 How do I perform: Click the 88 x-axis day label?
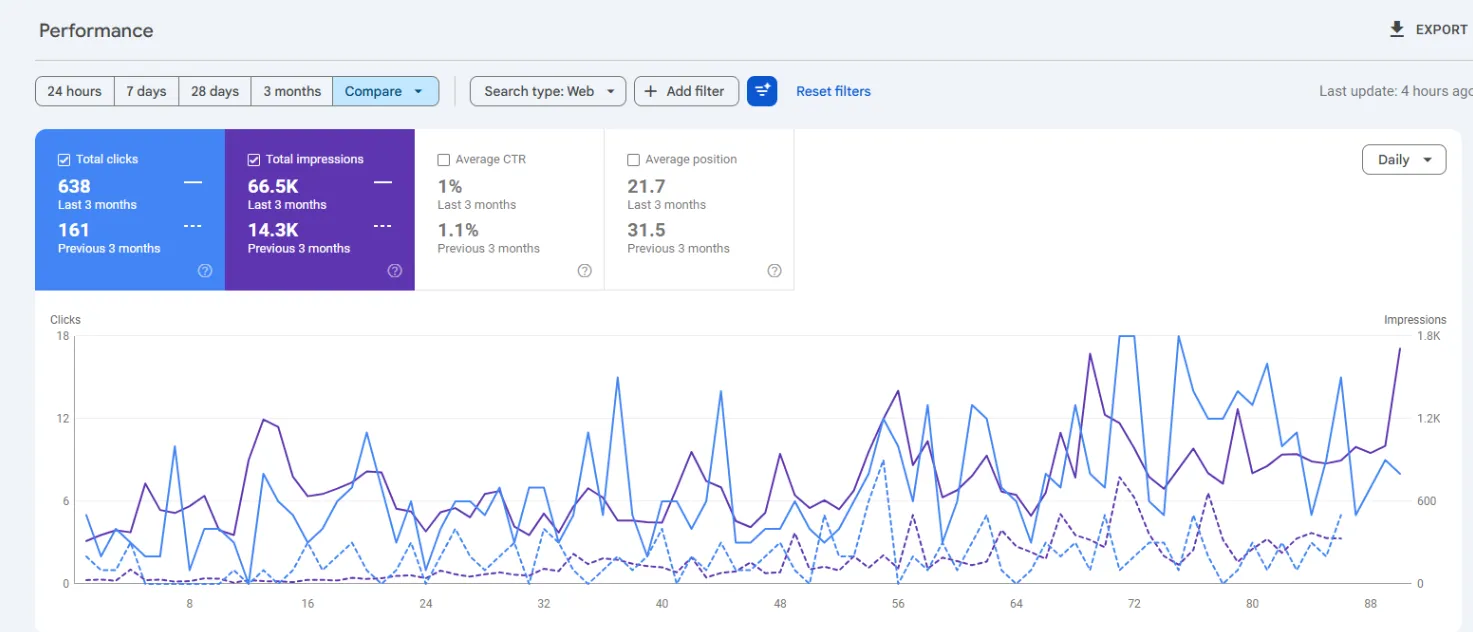click(x=1370, y=604)
